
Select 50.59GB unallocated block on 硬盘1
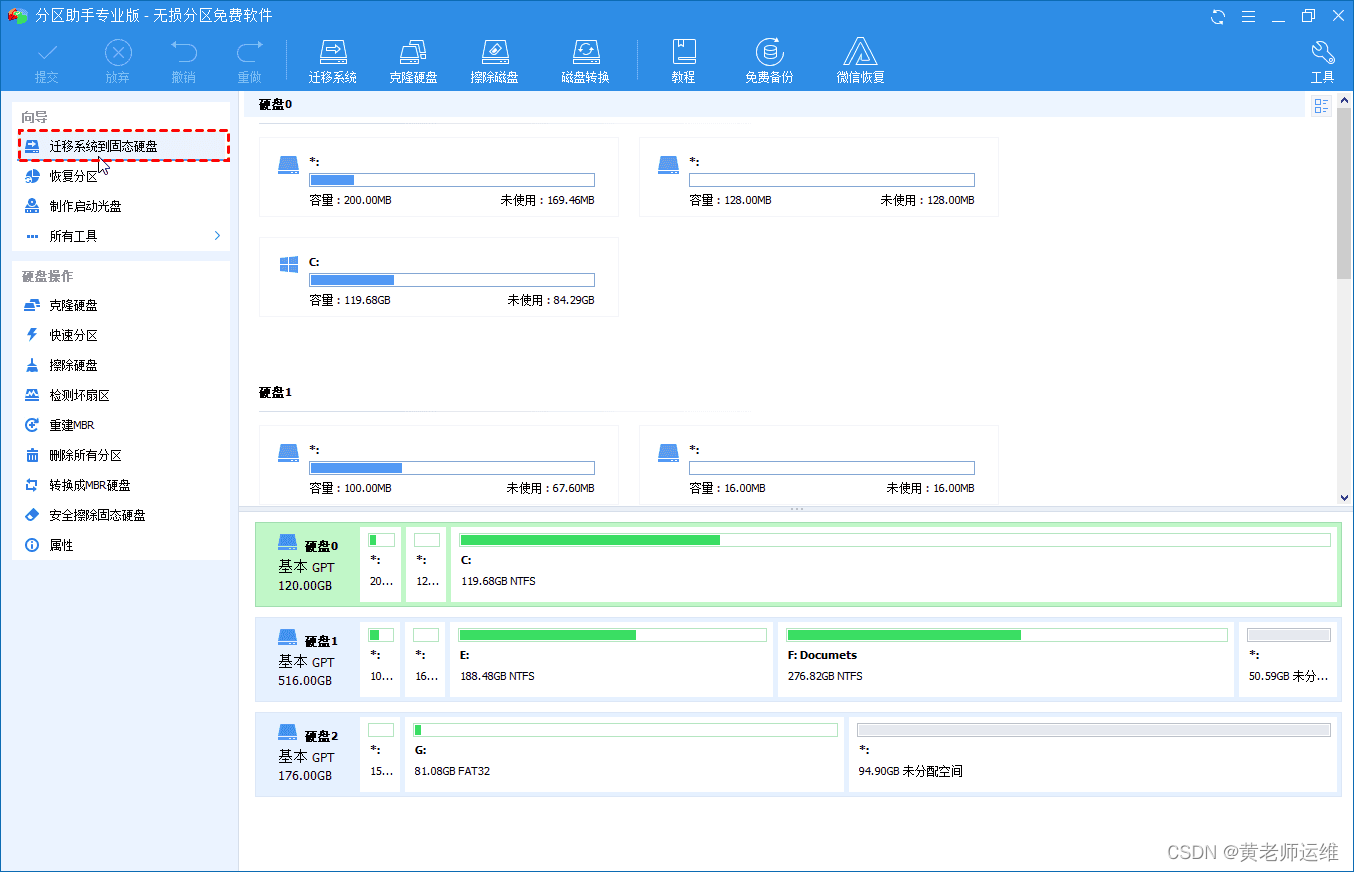click(x=1288, y=660)
